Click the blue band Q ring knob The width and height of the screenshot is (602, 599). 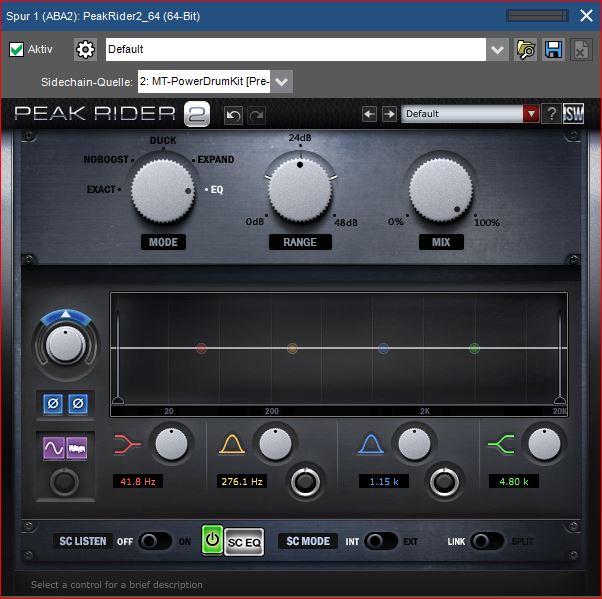coord(444,482)
